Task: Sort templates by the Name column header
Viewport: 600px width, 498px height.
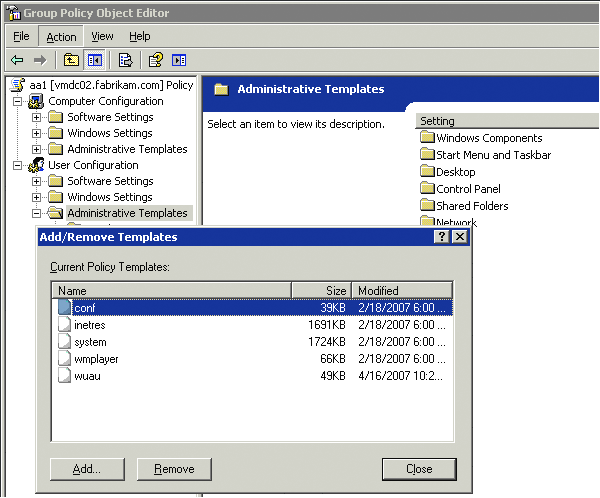Action: [172, 291]
